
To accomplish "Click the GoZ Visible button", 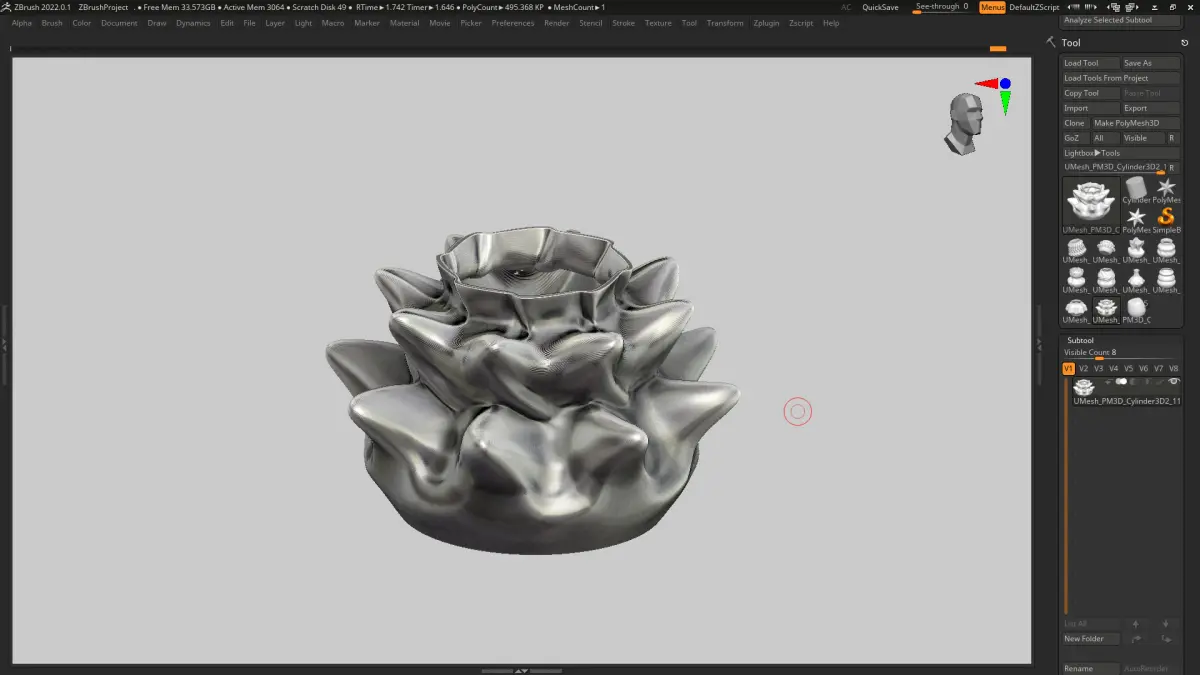I will click(x=1143, y=138).
